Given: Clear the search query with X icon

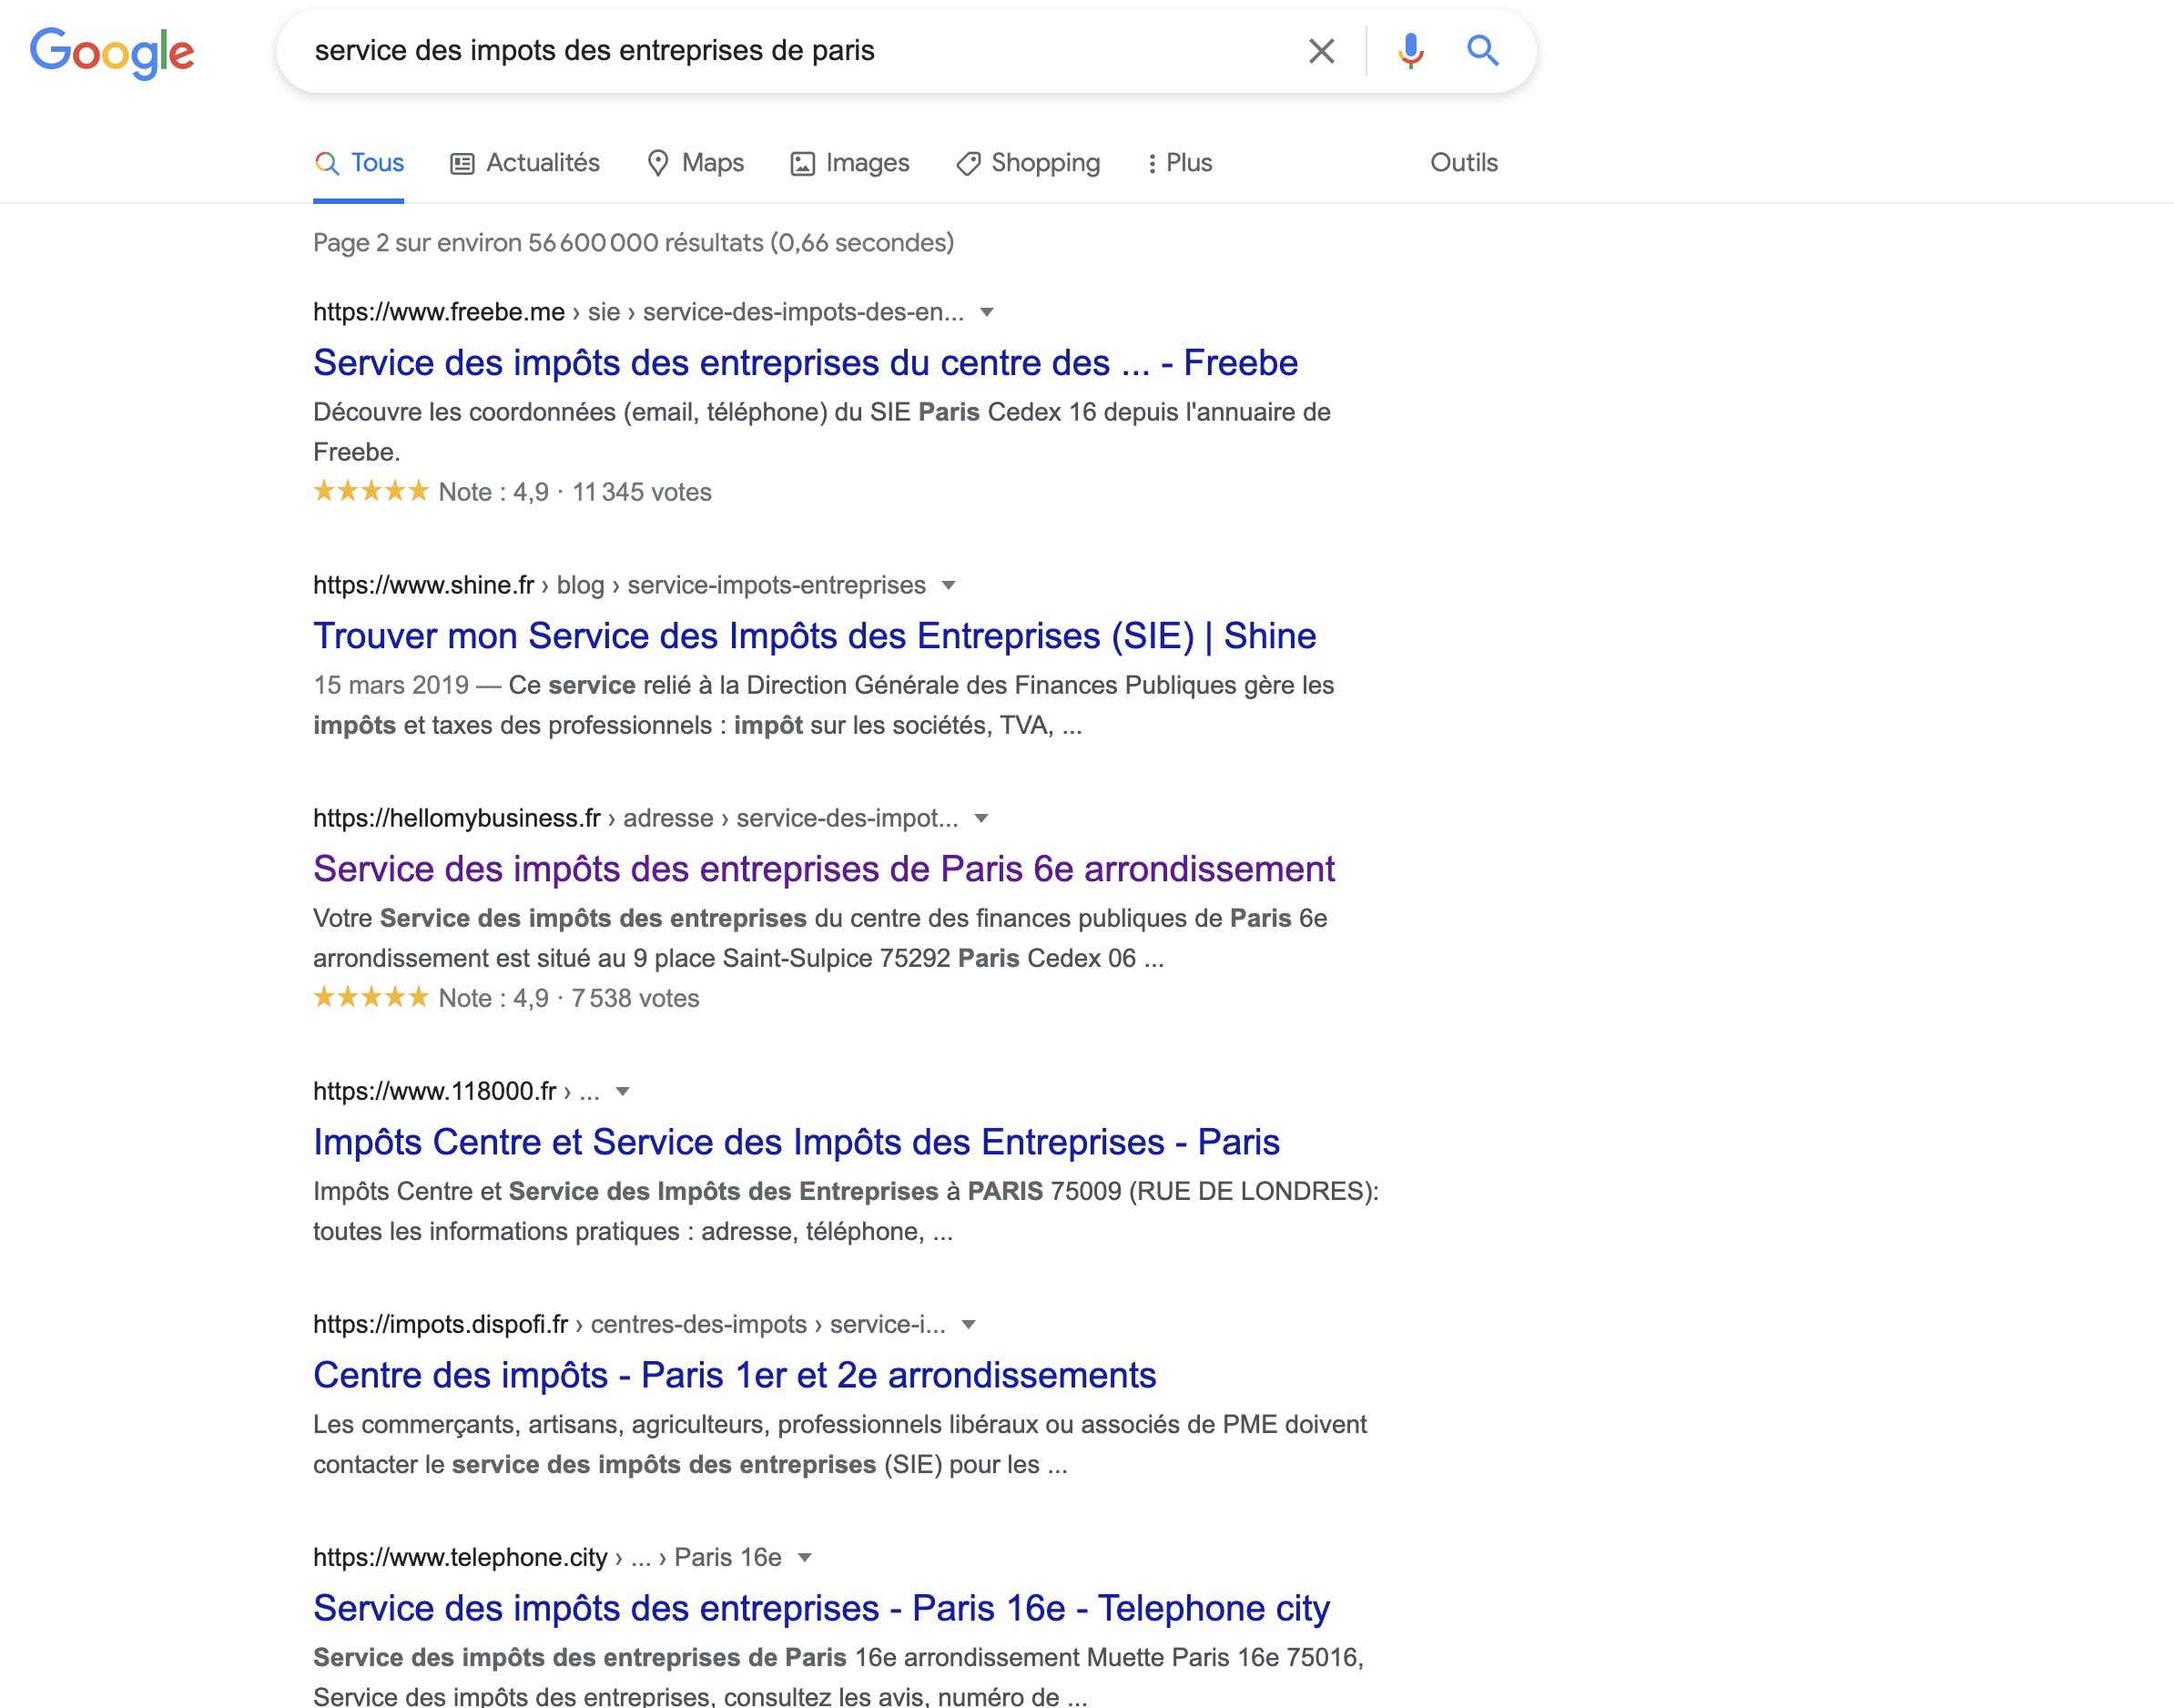Looking at the screenshot, I should coord(1321,51).
